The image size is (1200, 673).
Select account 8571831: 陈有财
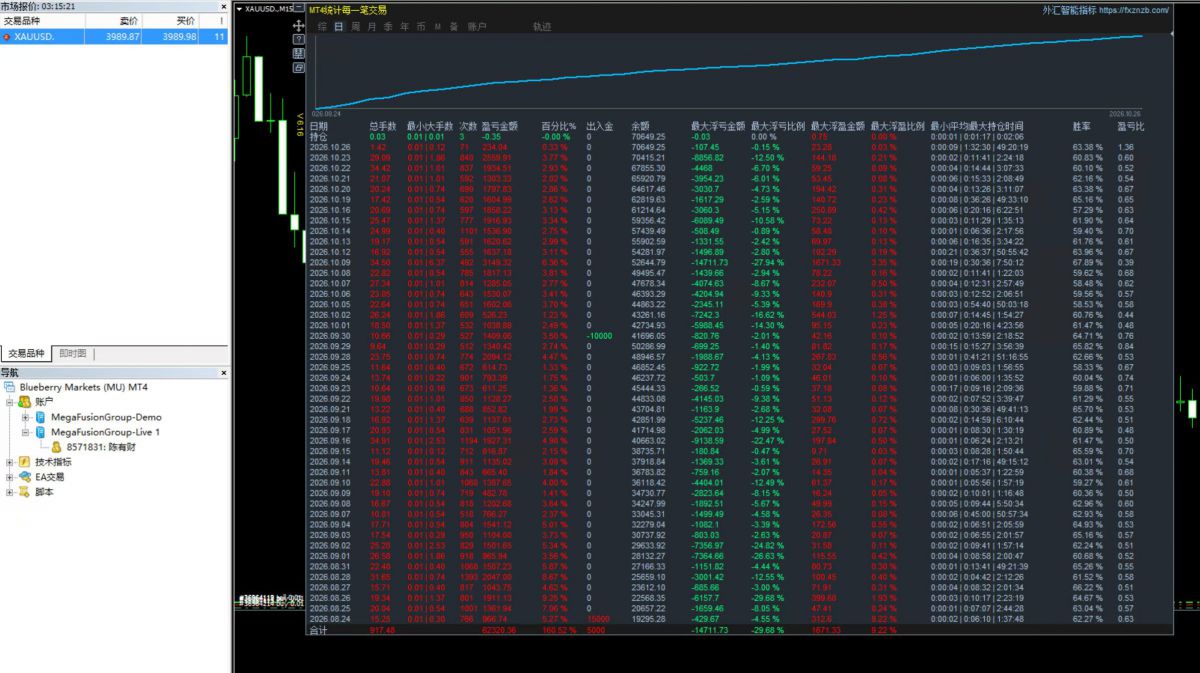[101, 447]
